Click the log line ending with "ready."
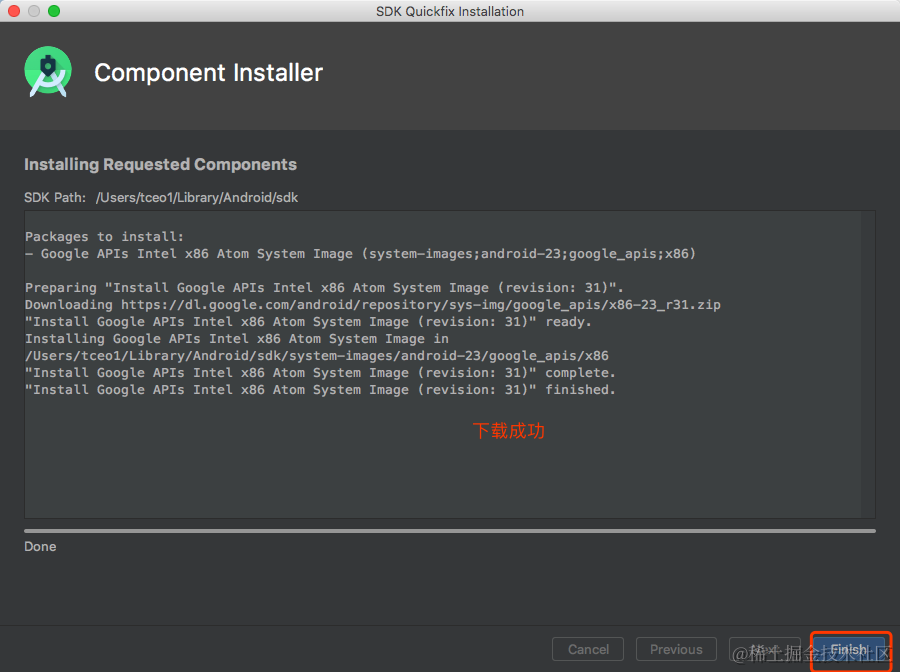This screenshot has width=900, height=672. 308,321
